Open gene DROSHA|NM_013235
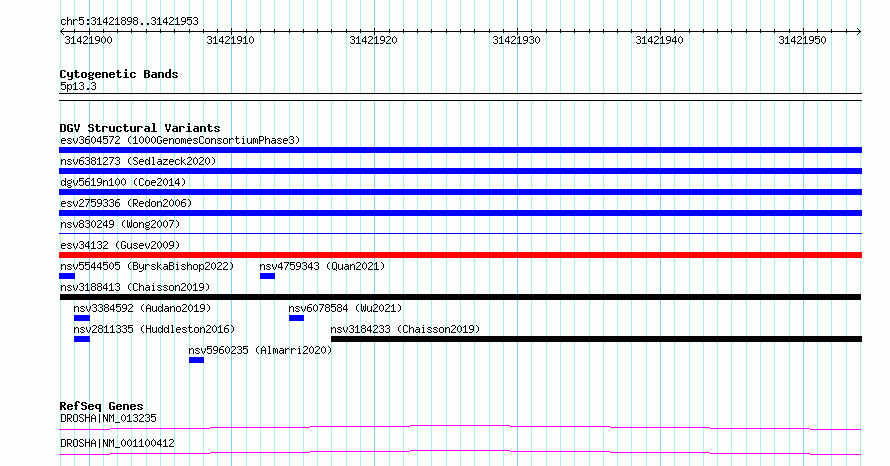The height and width of the screenshot is (466, 890). point(108,418)
